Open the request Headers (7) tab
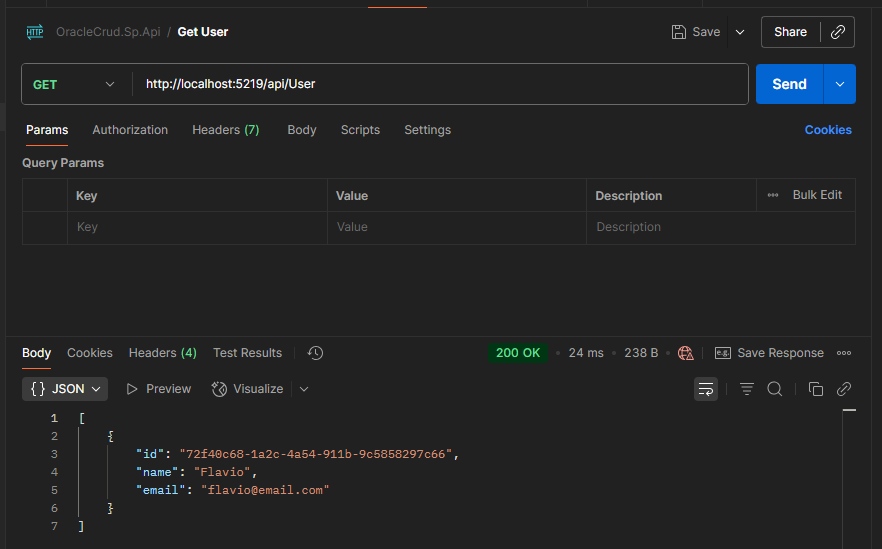Viewport: 882px width, 549px height. coord(225,130)
